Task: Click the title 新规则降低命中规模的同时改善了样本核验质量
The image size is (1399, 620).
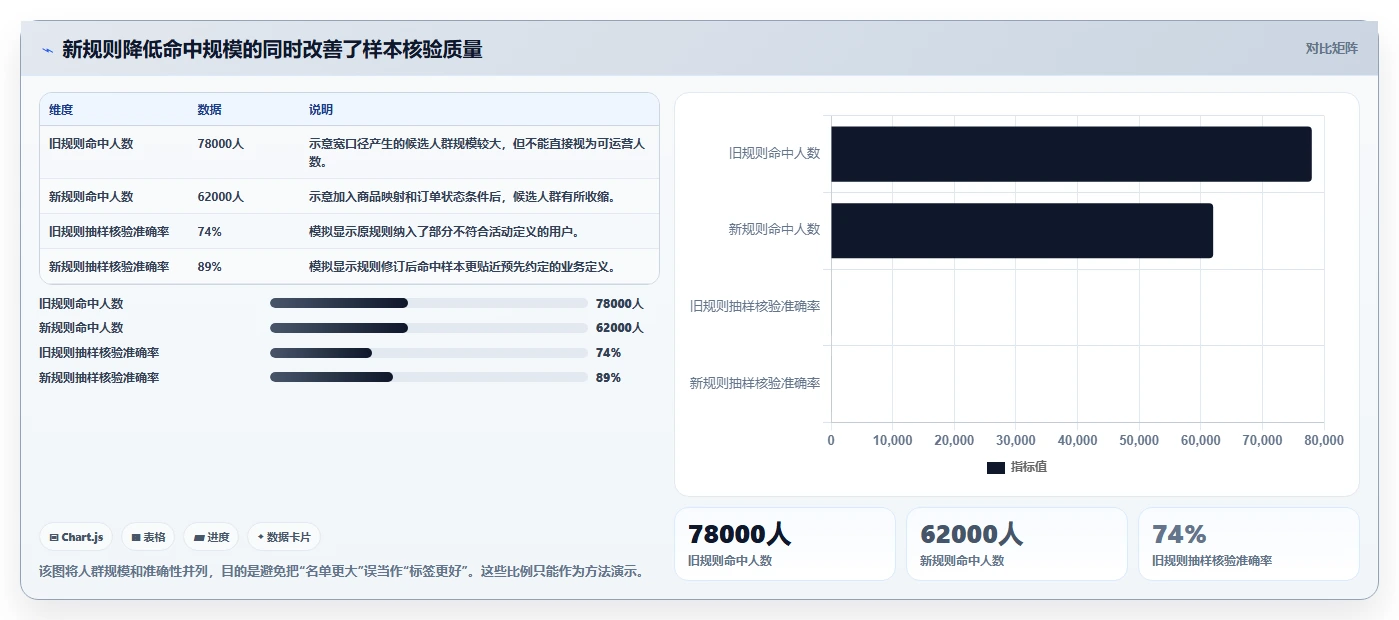Action: pos(272,49)
